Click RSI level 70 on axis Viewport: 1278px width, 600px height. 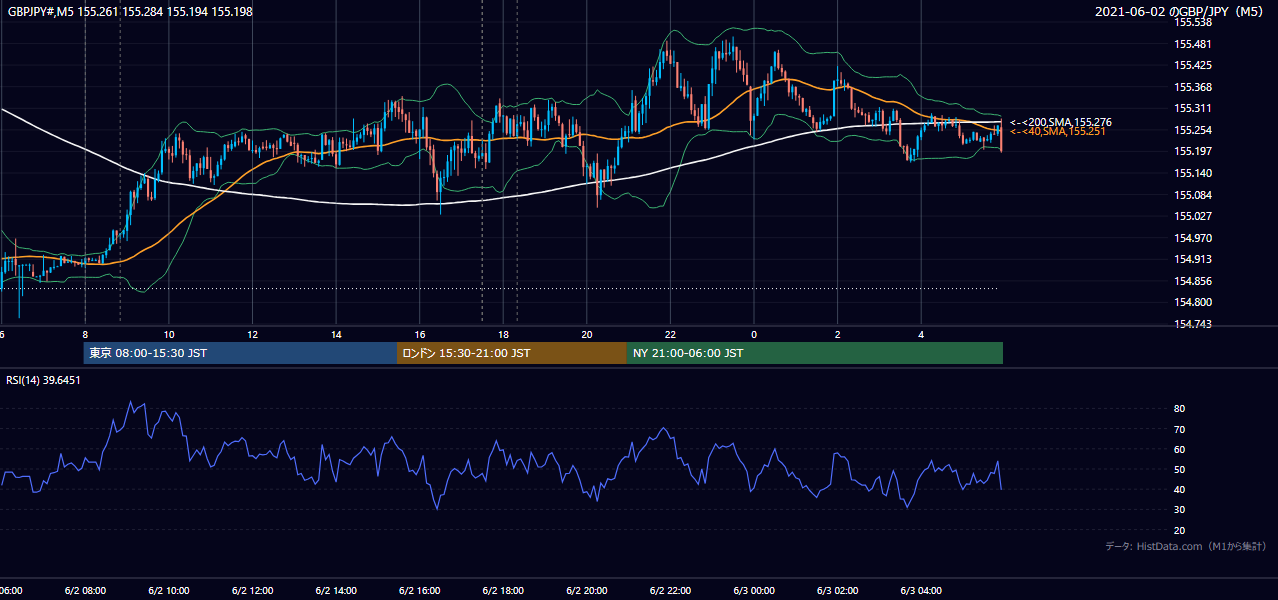[1180, 429]
